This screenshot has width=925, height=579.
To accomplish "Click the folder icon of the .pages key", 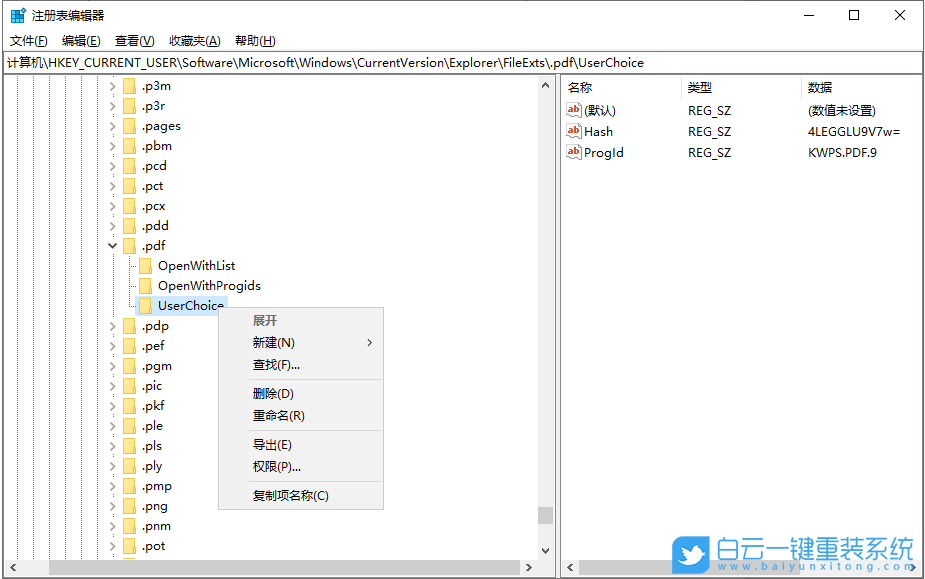I will (x=131, y=125).
